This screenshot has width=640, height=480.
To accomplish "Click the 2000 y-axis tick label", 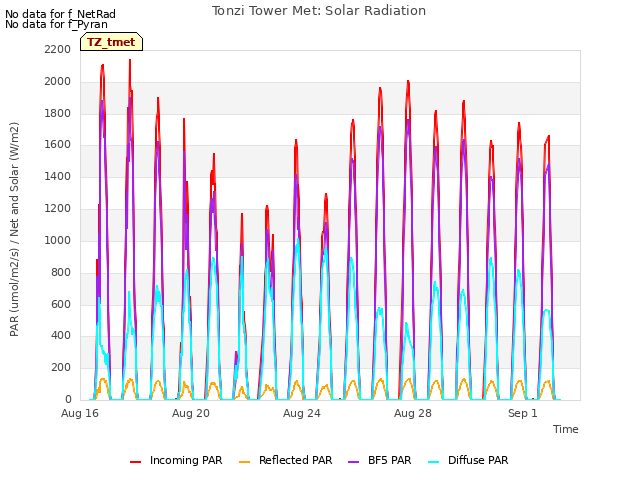I will click(58, 82).
